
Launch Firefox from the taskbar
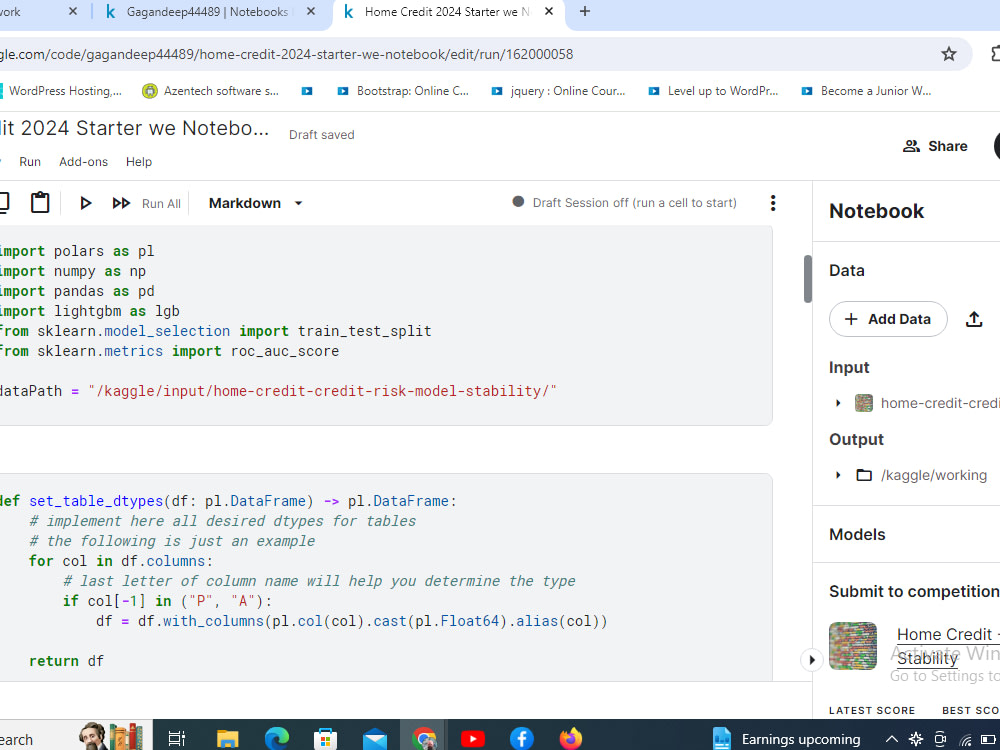(x=571, y=738)
